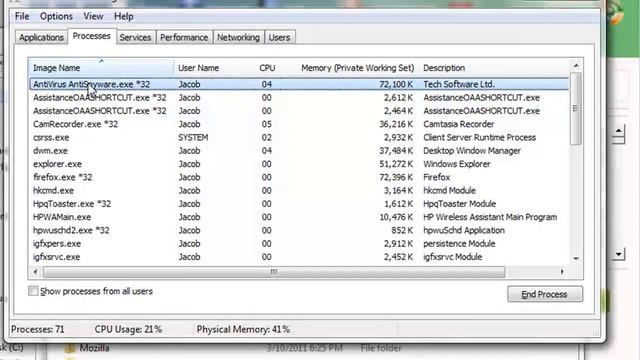Image resolution: width=640 pixels, height=360 pixels.
Task: Open the File menu
Action: [x=22, y=16]
